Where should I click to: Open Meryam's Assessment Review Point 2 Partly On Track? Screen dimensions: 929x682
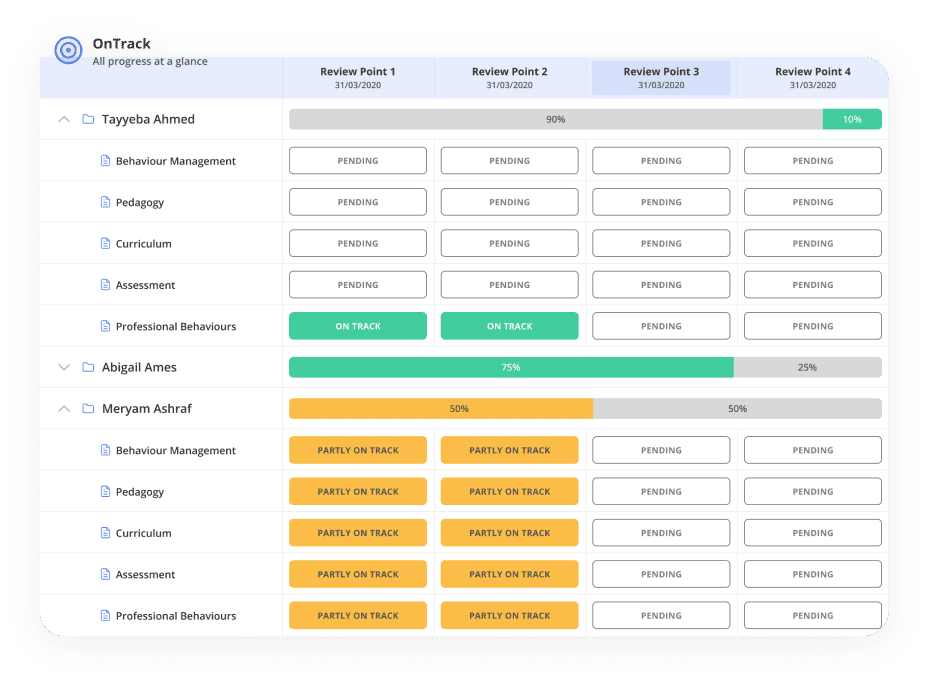pos(510,574)
